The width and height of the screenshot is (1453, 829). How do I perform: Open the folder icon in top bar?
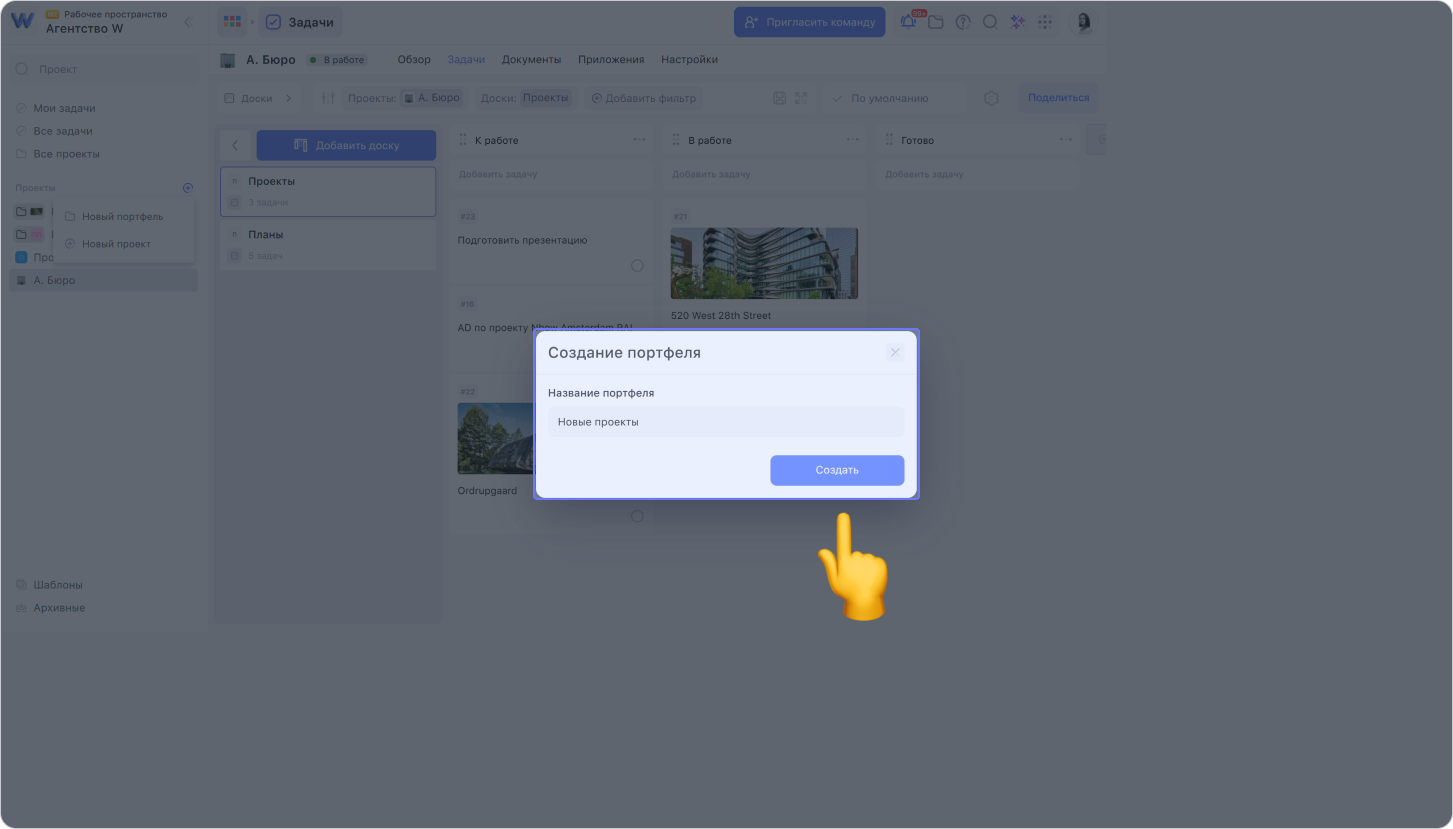point(936,22)
